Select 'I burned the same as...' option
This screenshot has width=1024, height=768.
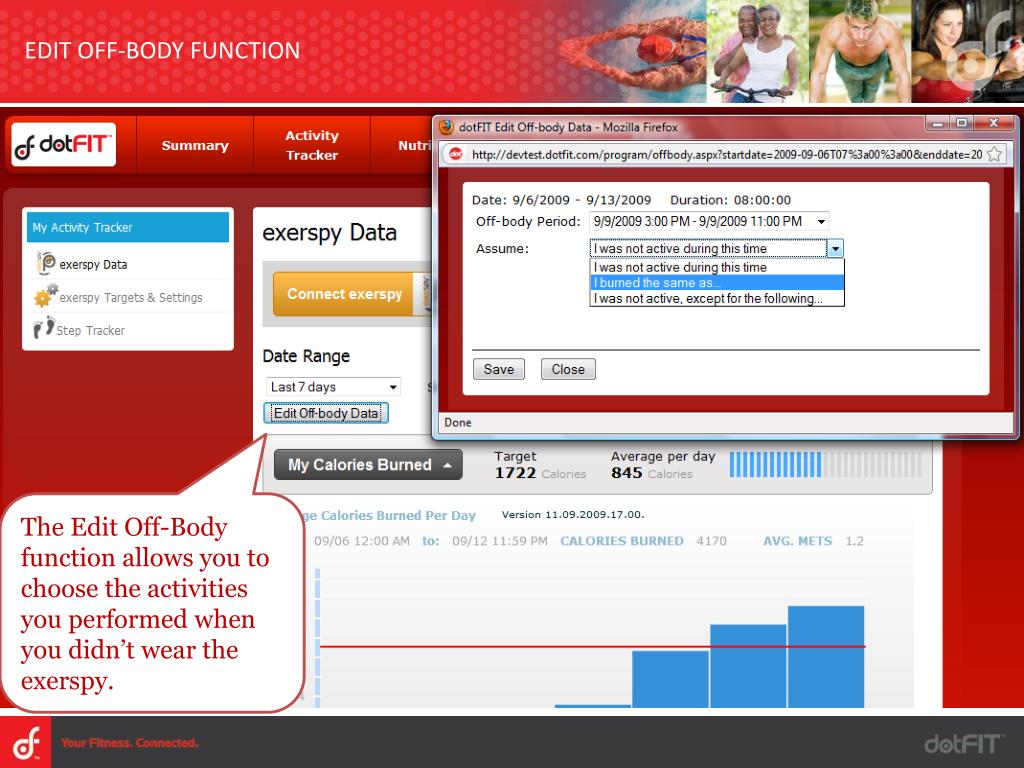tap(717, 283)
